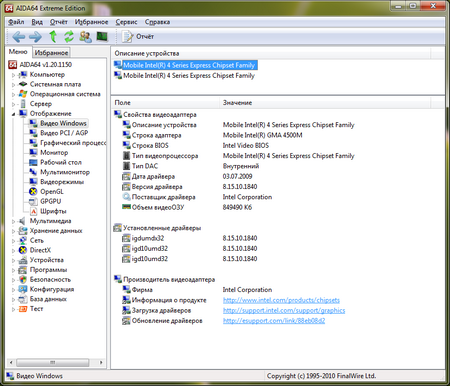The image size is (450, 386).
Task: Click the Шрифты font icon
Action: coord(33,211)
